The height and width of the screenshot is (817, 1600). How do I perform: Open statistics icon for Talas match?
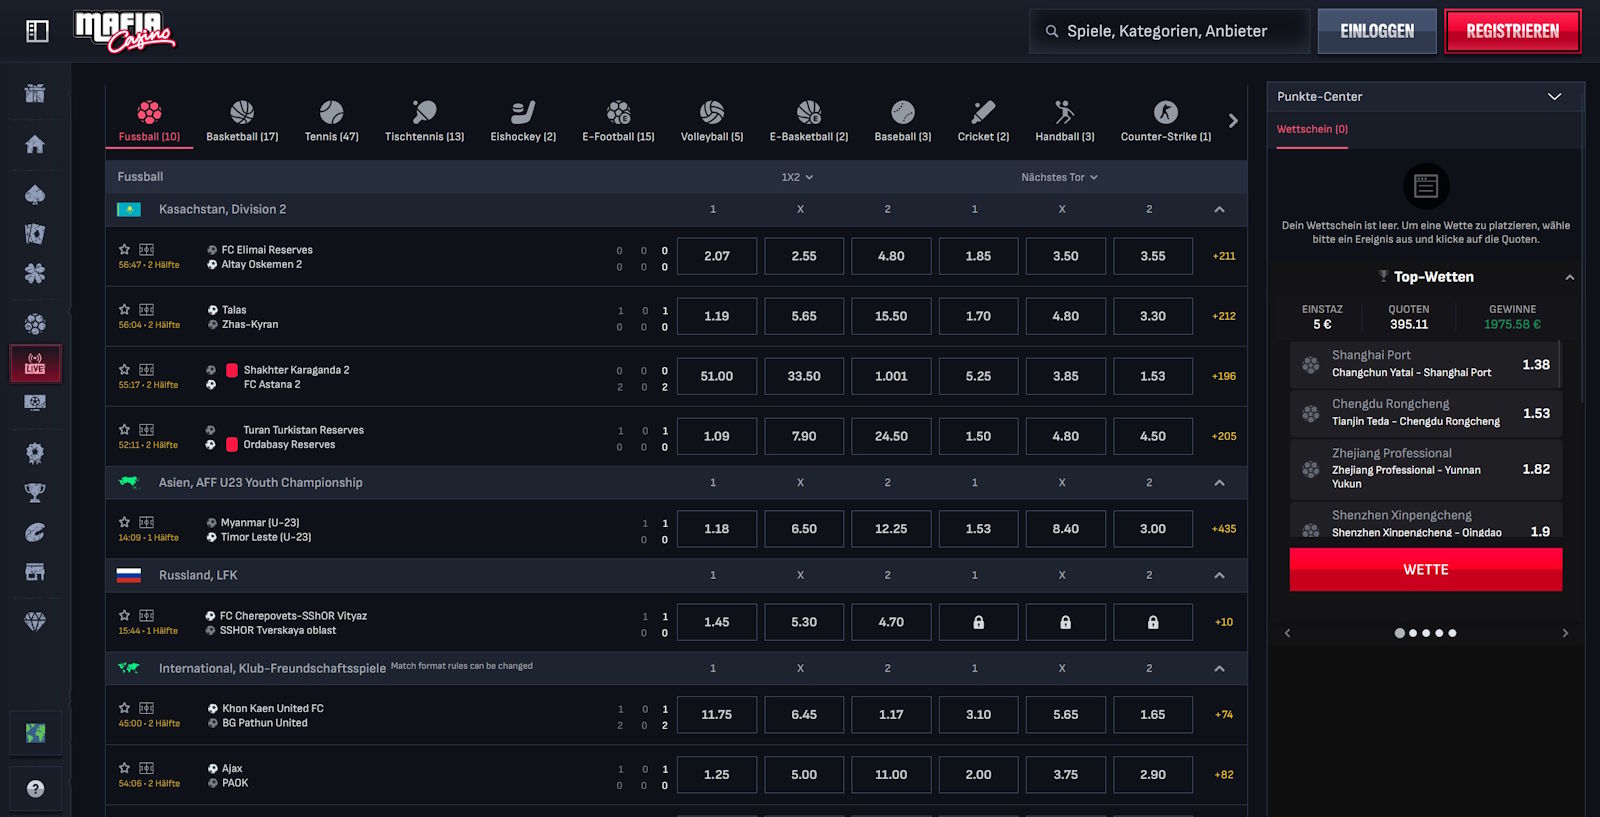[x=147, y=309]
